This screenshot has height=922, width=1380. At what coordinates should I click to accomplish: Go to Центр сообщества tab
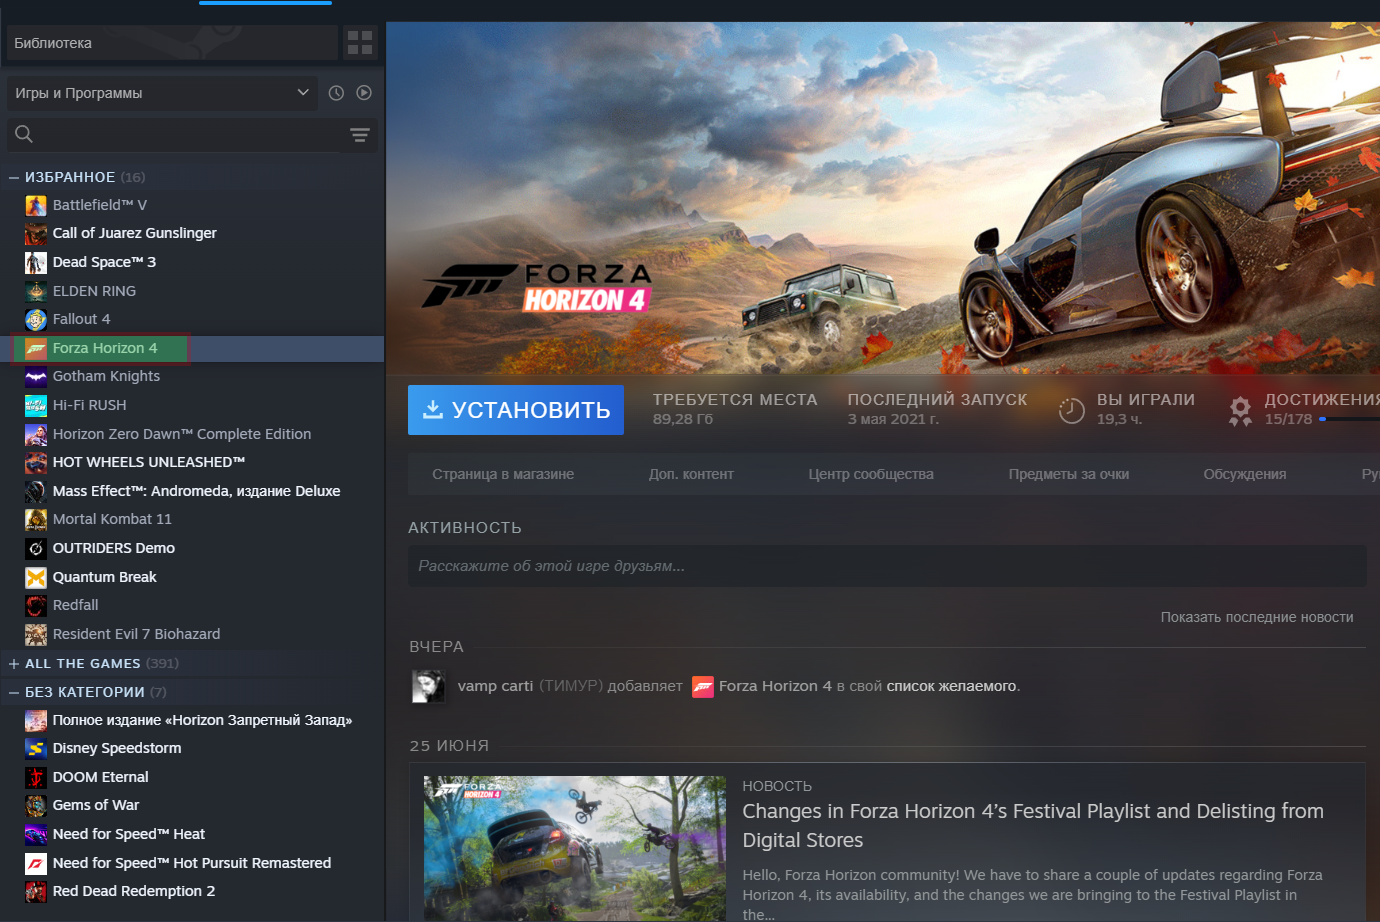tap(871, 474)
